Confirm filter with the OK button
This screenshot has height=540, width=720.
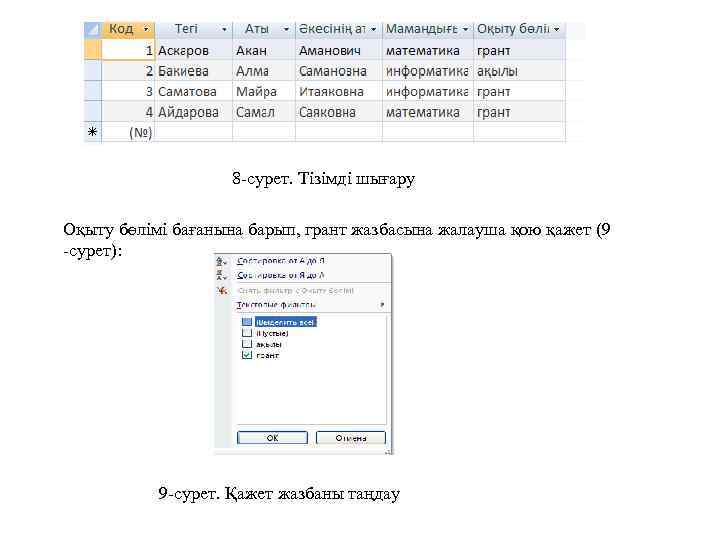click(x=272, y=438)
